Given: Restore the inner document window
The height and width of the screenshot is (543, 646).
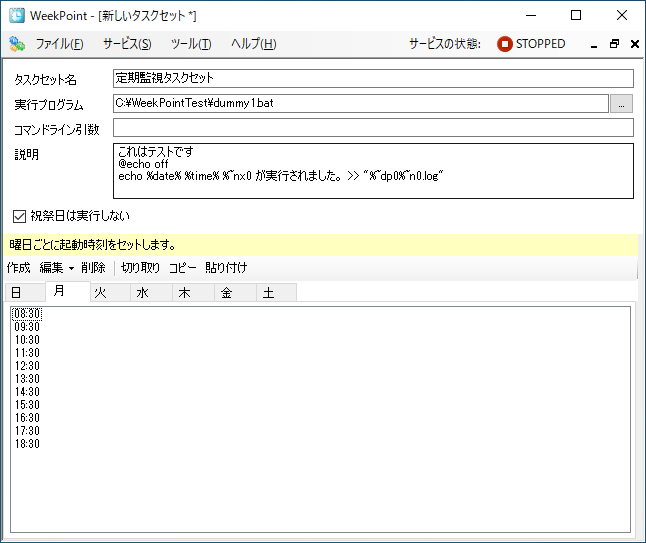Looking at the screenshot, I should coord(614,44).
